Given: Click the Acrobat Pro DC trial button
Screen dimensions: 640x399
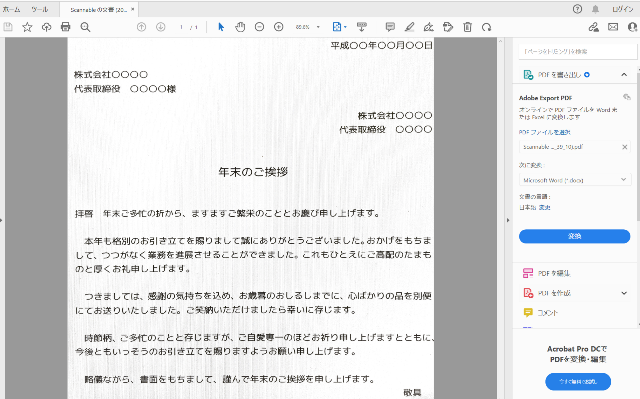Looking at the screenshot, I should (x=578, y=381).
